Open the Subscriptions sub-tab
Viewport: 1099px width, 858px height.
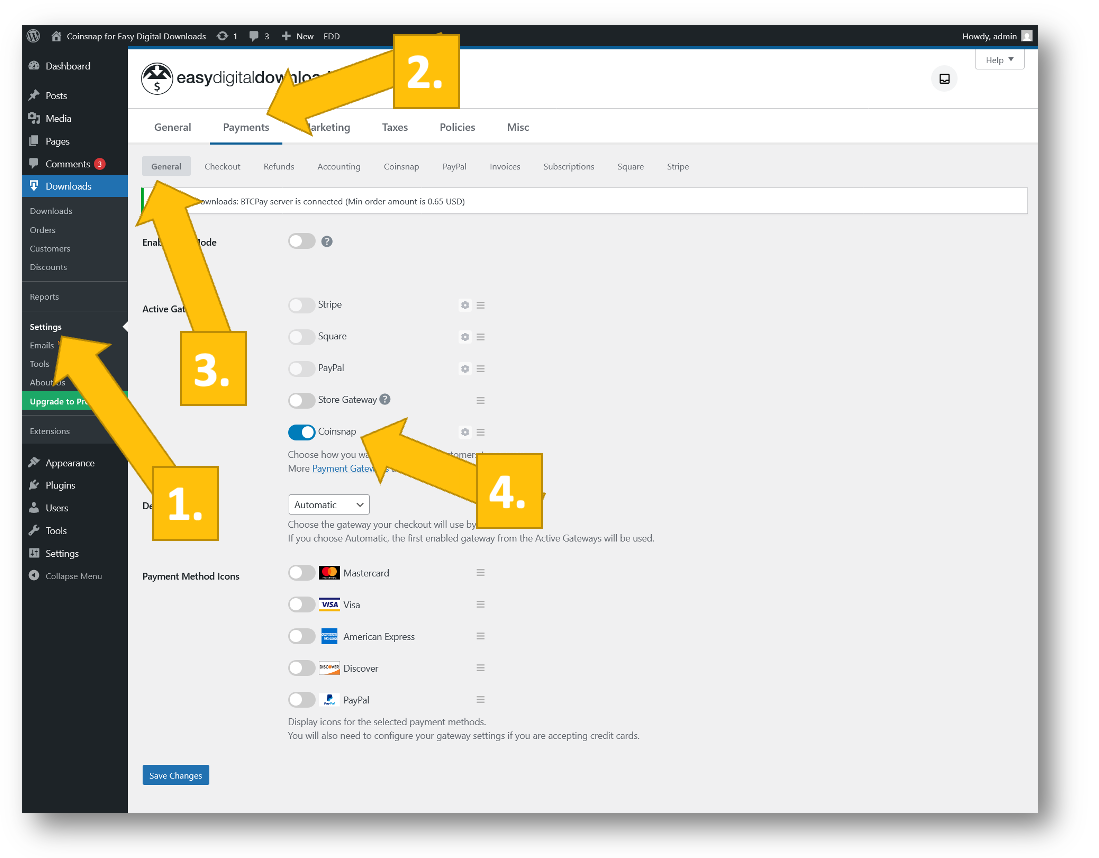tap(568, 166)
